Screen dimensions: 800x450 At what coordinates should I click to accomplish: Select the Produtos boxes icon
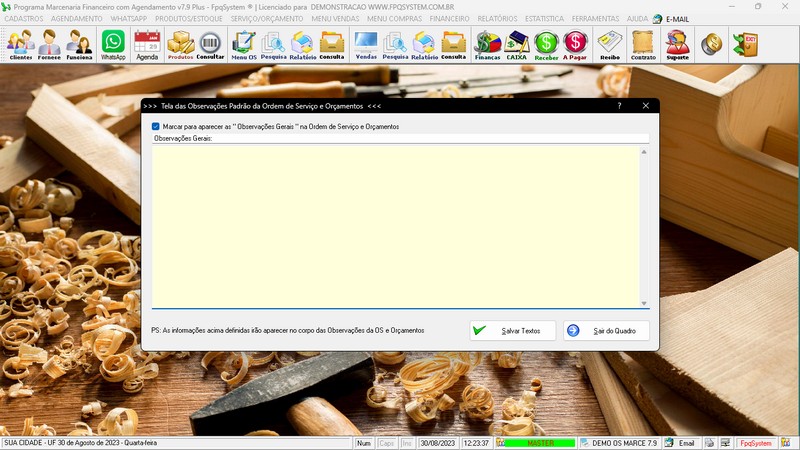(180, 45)
